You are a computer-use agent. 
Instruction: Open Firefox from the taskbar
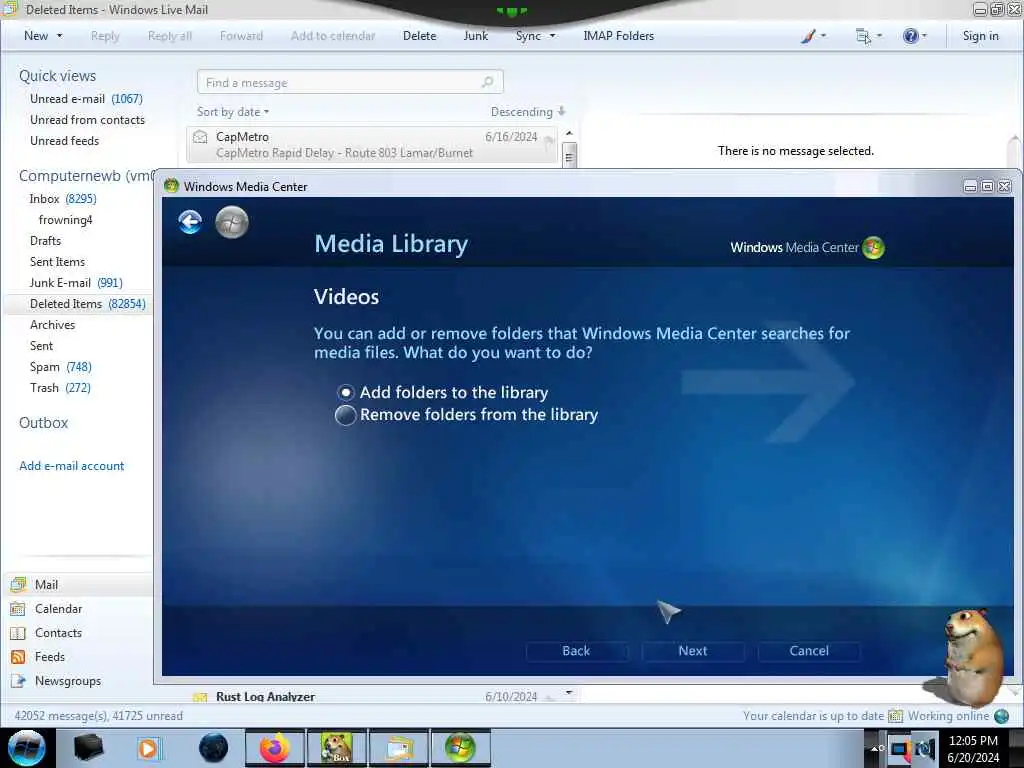(274, 748)
